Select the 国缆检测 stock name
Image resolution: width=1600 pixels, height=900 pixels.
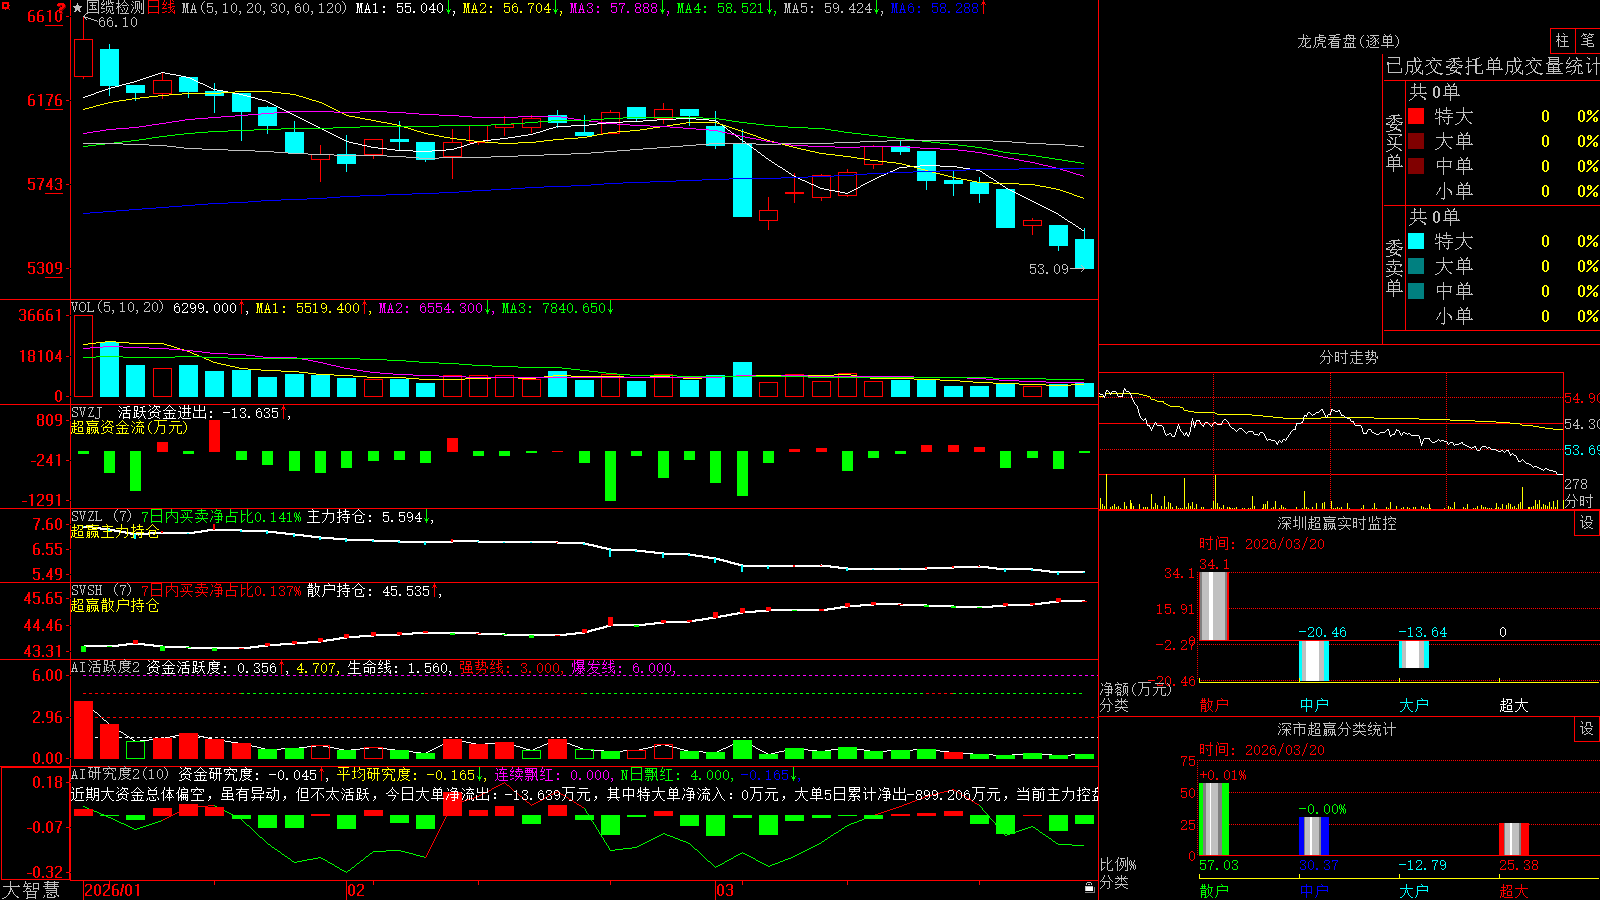coord(115,8)
